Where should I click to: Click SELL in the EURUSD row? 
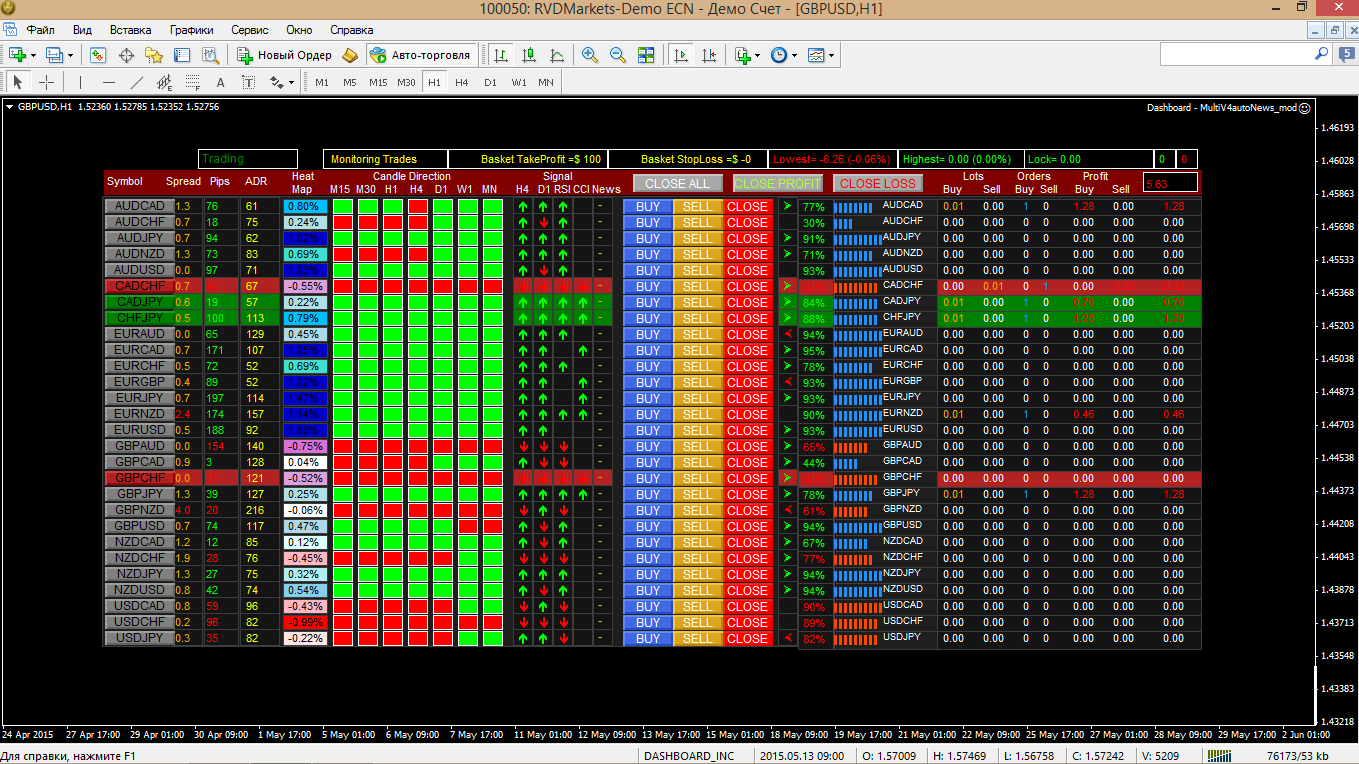[697, 430]
